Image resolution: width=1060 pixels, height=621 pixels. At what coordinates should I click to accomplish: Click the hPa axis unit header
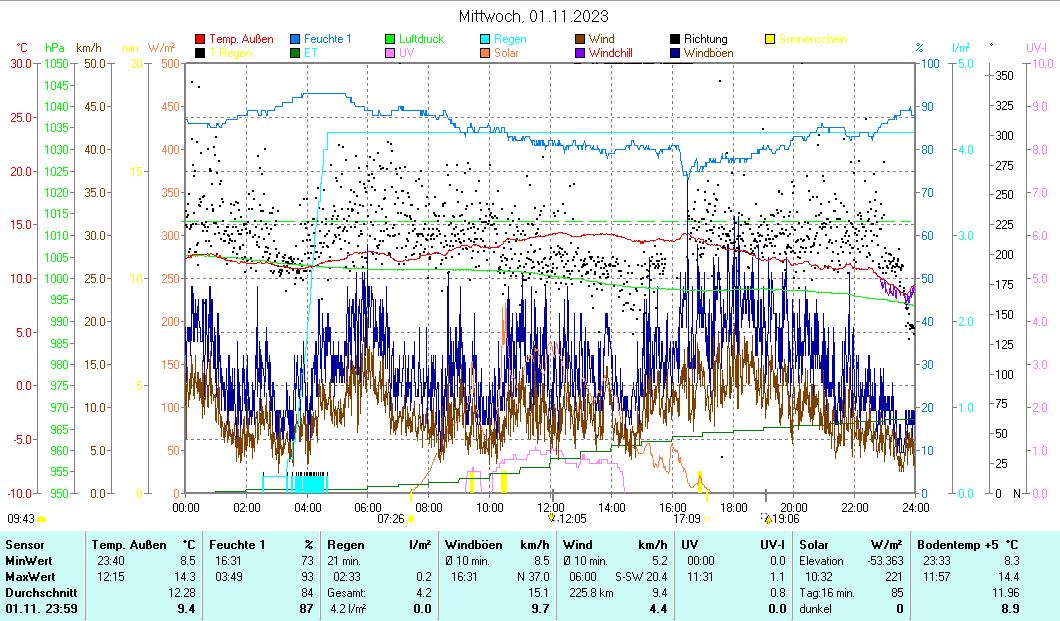(x=55, y=48)
